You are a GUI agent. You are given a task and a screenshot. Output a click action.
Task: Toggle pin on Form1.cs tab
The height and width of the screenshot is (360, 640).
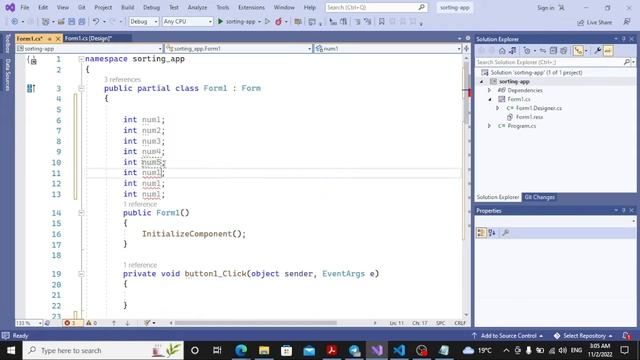49,38
